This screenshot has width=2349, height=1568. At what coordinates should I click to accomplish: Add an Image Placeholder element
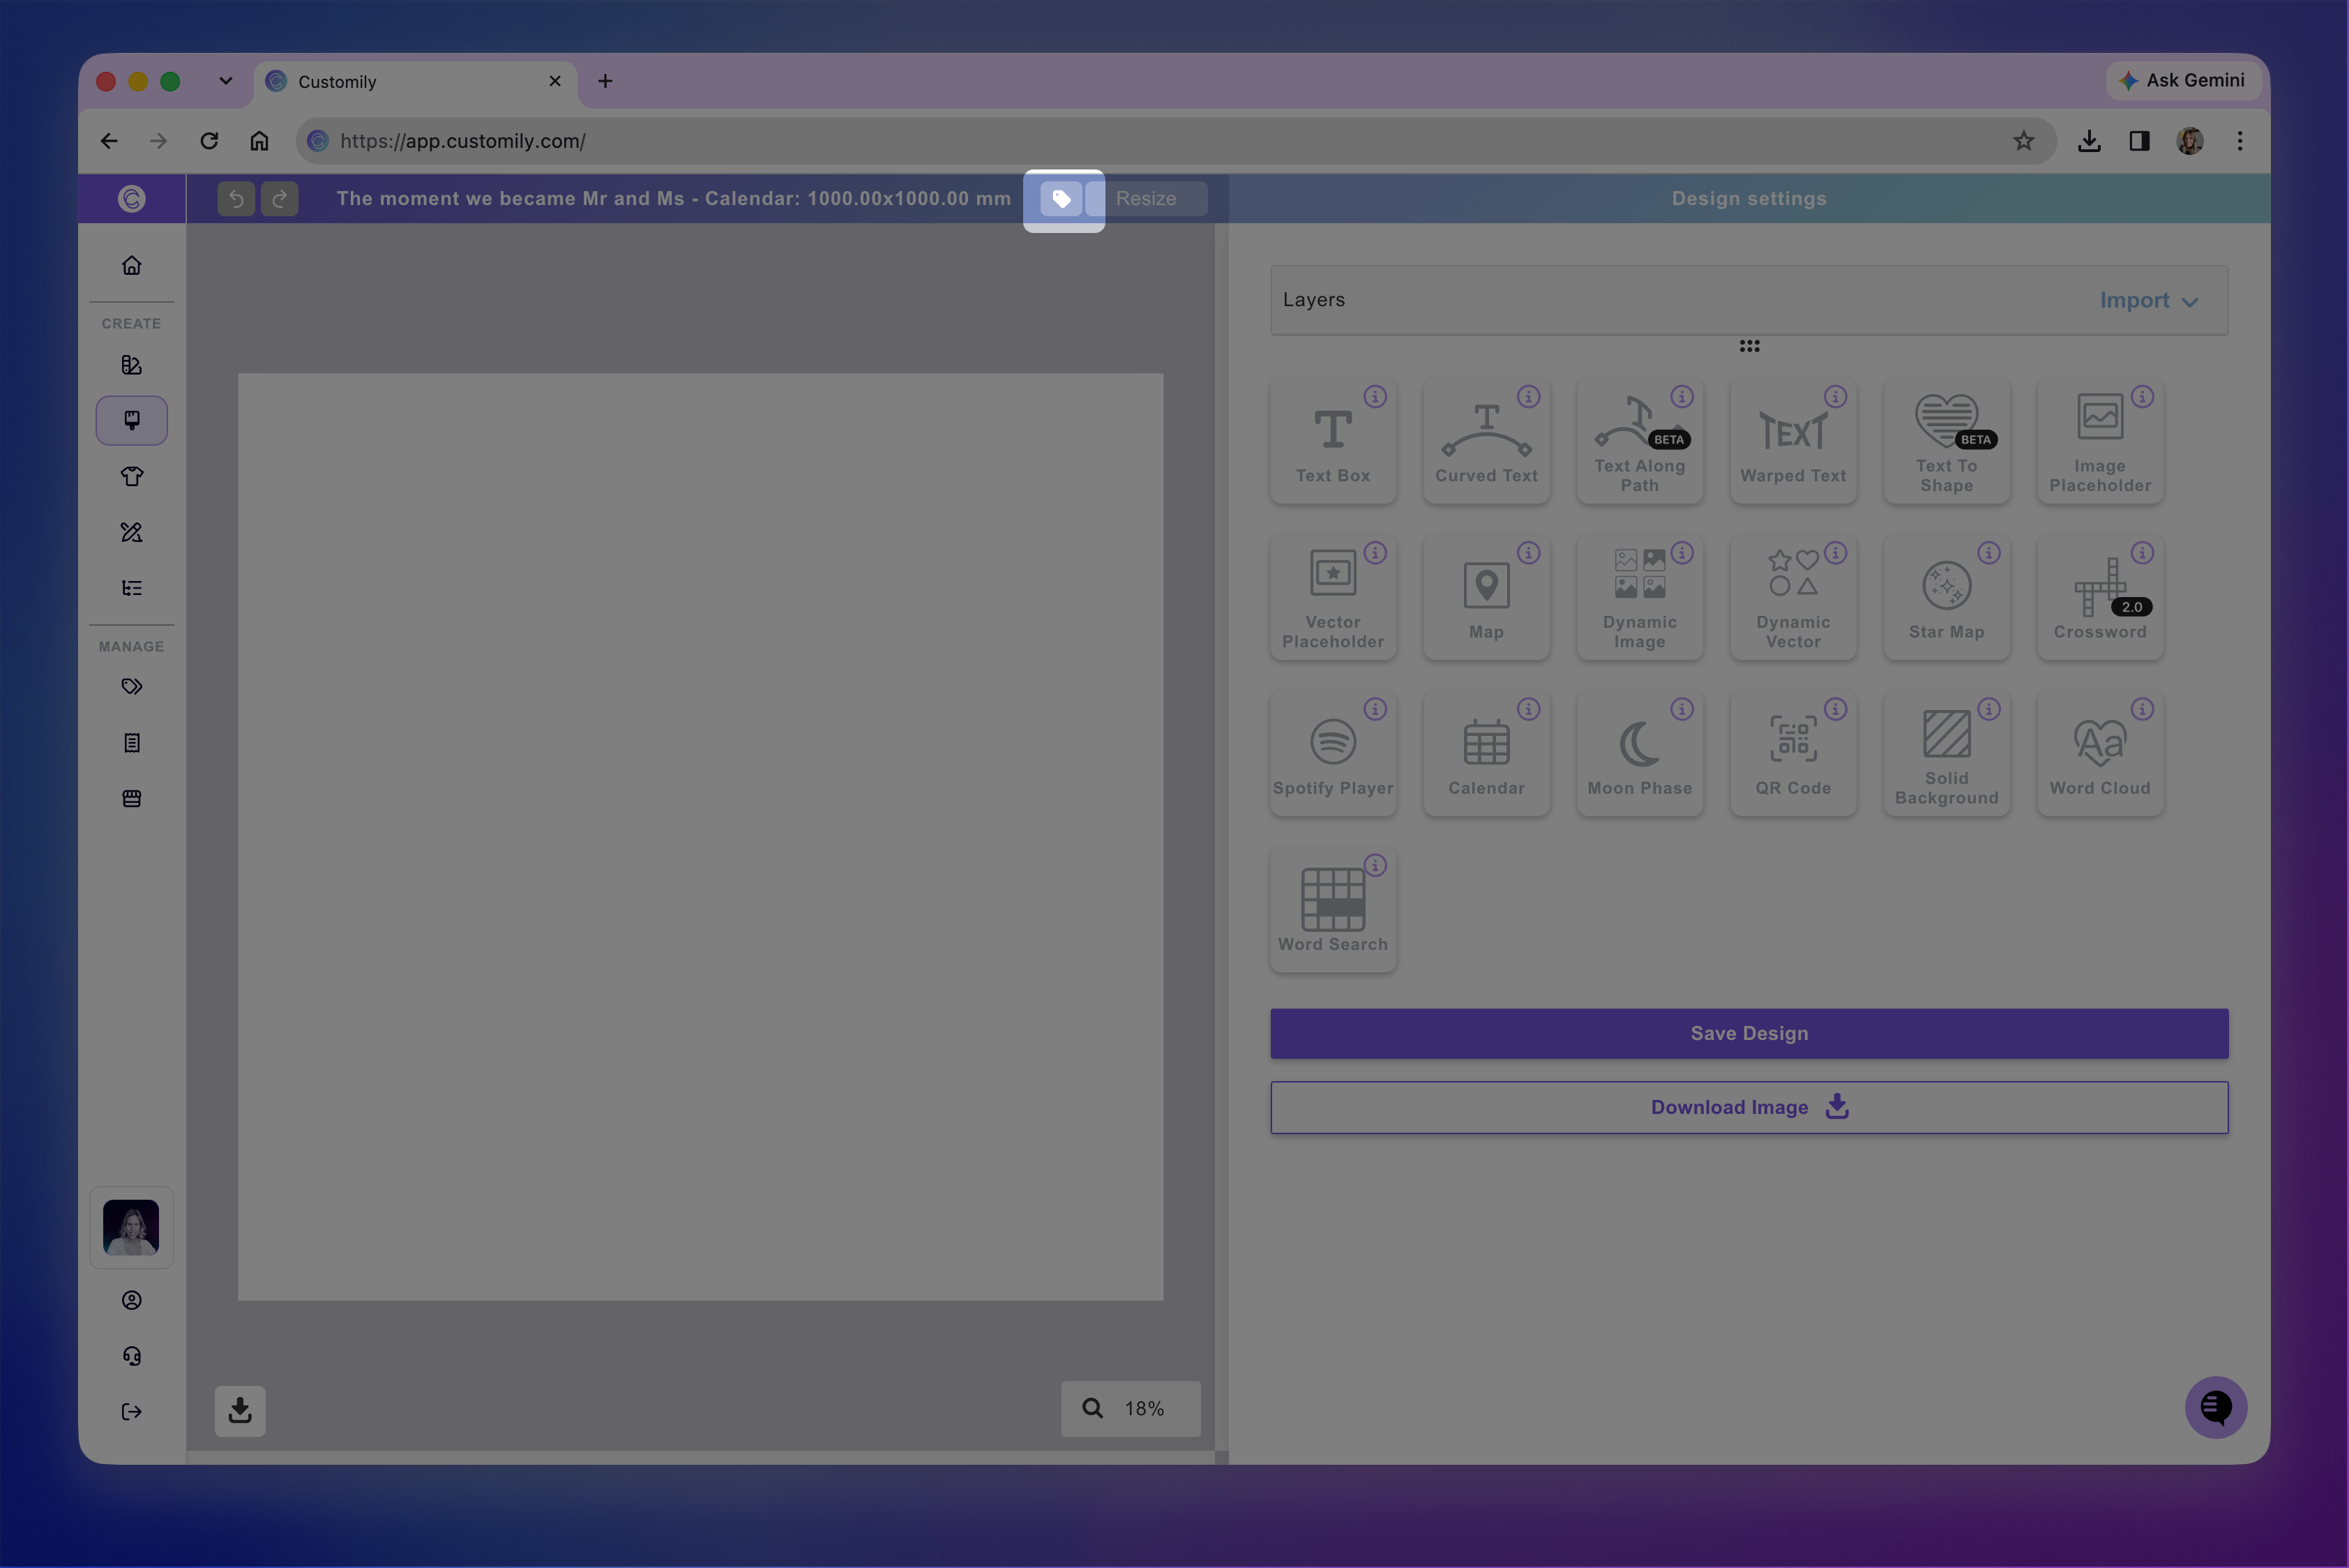click(x=2100, y=441)
